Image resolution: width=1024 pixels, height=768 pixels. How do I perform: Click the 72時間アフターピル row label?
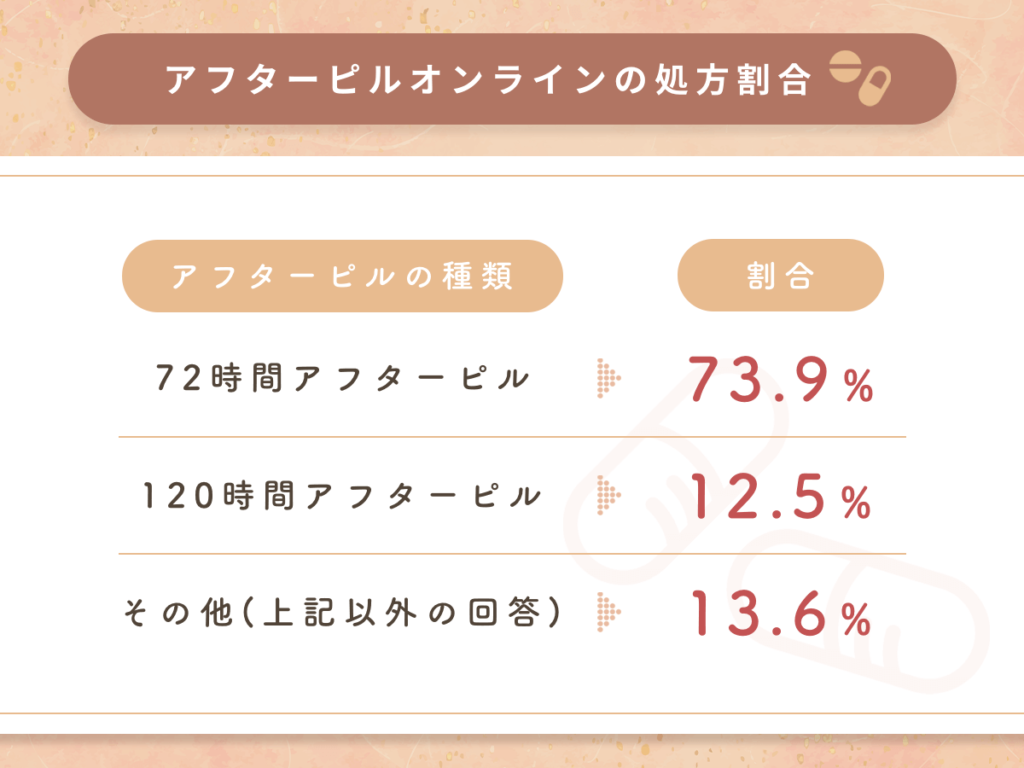click(x=342, y=379)
